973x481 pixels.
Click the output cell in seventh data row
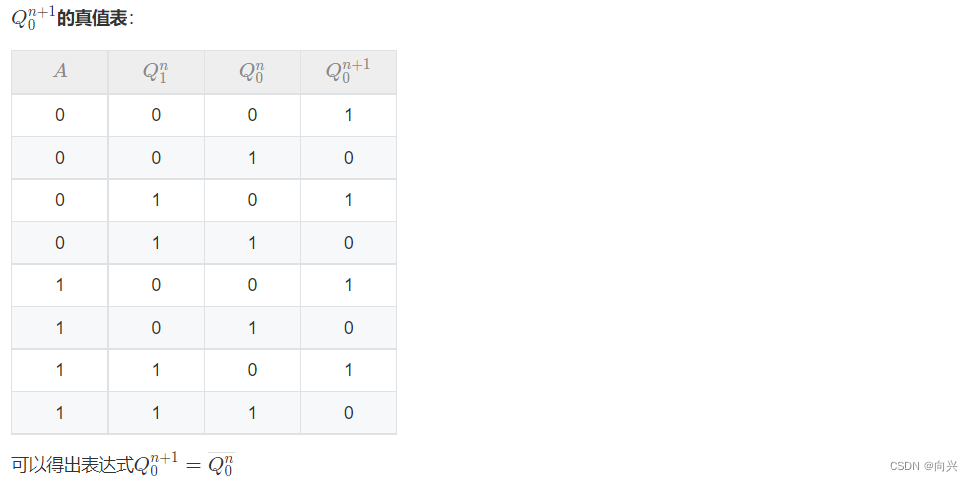tap(348, 370)
